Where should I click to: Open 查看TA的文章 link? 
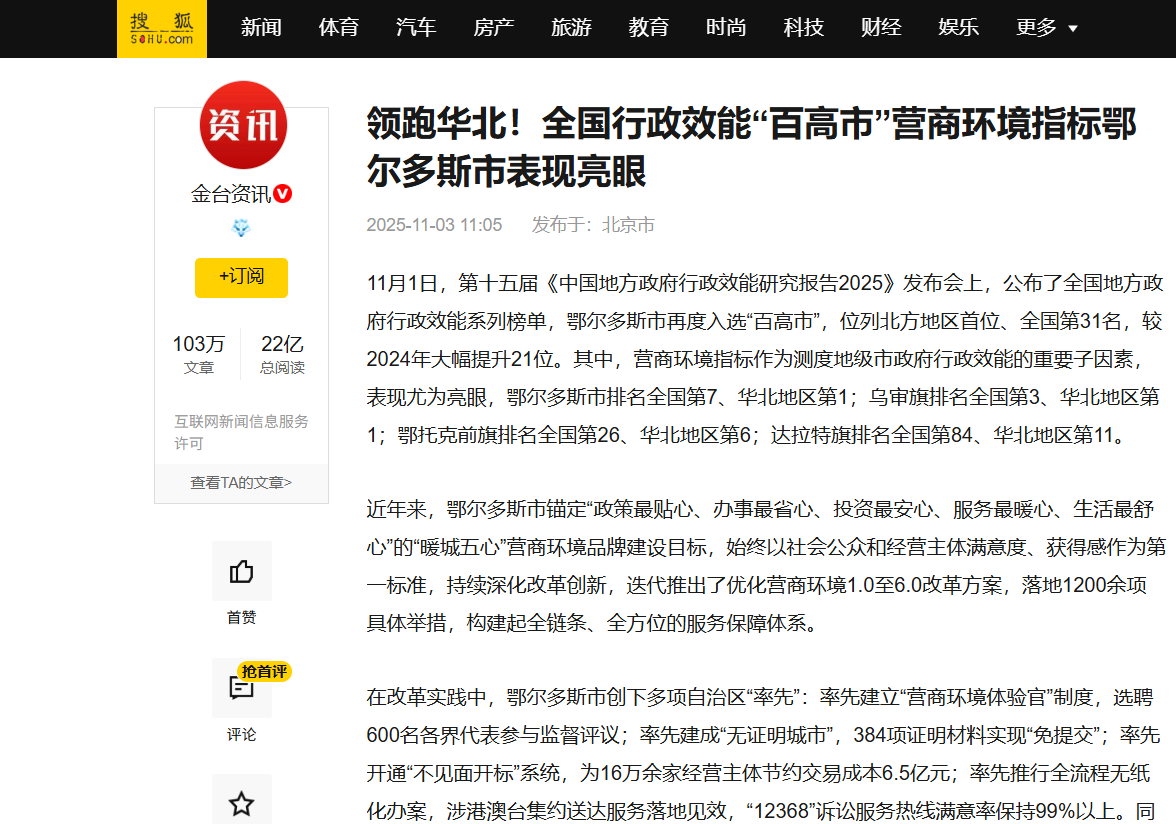coord(241,483)
